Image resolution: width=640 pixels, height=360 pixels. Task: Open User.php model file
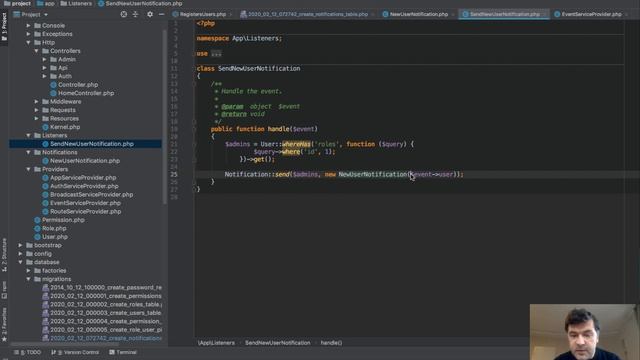(x=55, y=237)
